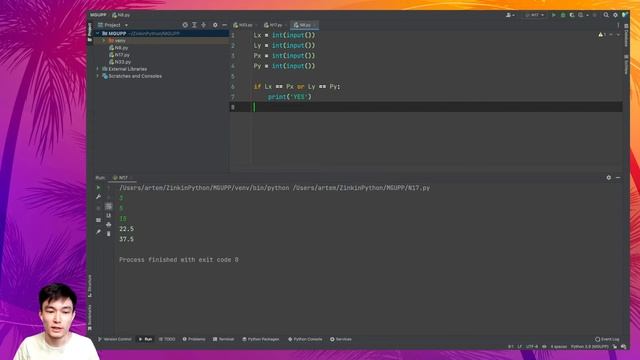Print console output icon in Run panel
Screen dimensions: 640x360
pos(109,224)
